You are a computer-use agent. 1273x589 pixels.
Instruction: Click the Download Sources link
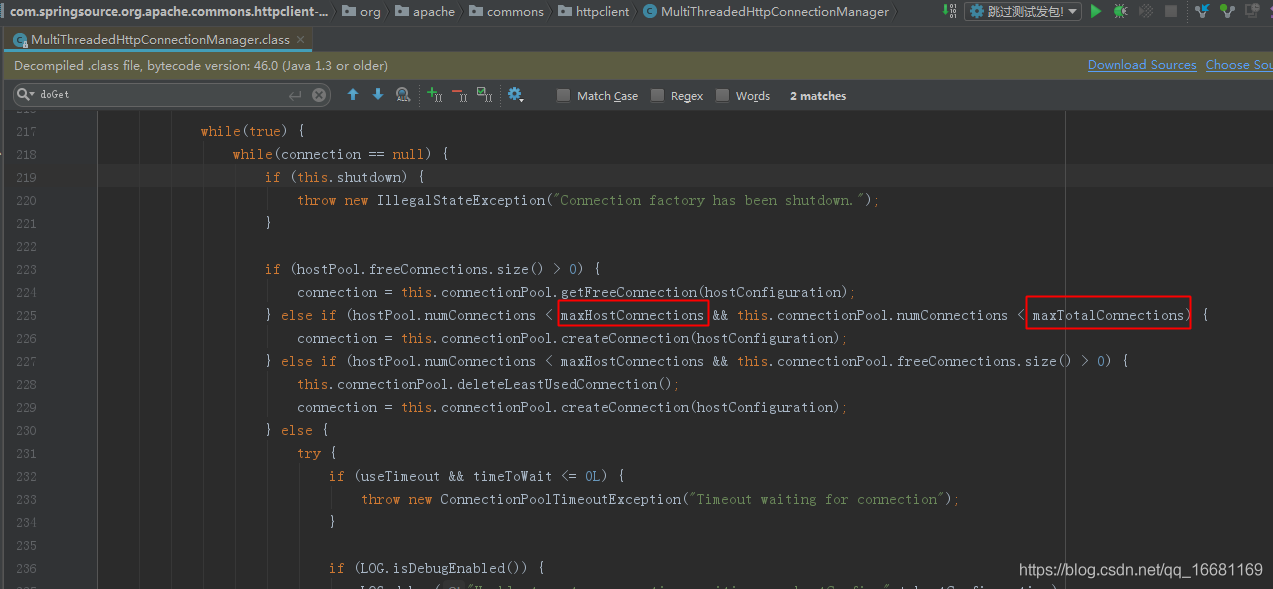[x=1142, y=65]
